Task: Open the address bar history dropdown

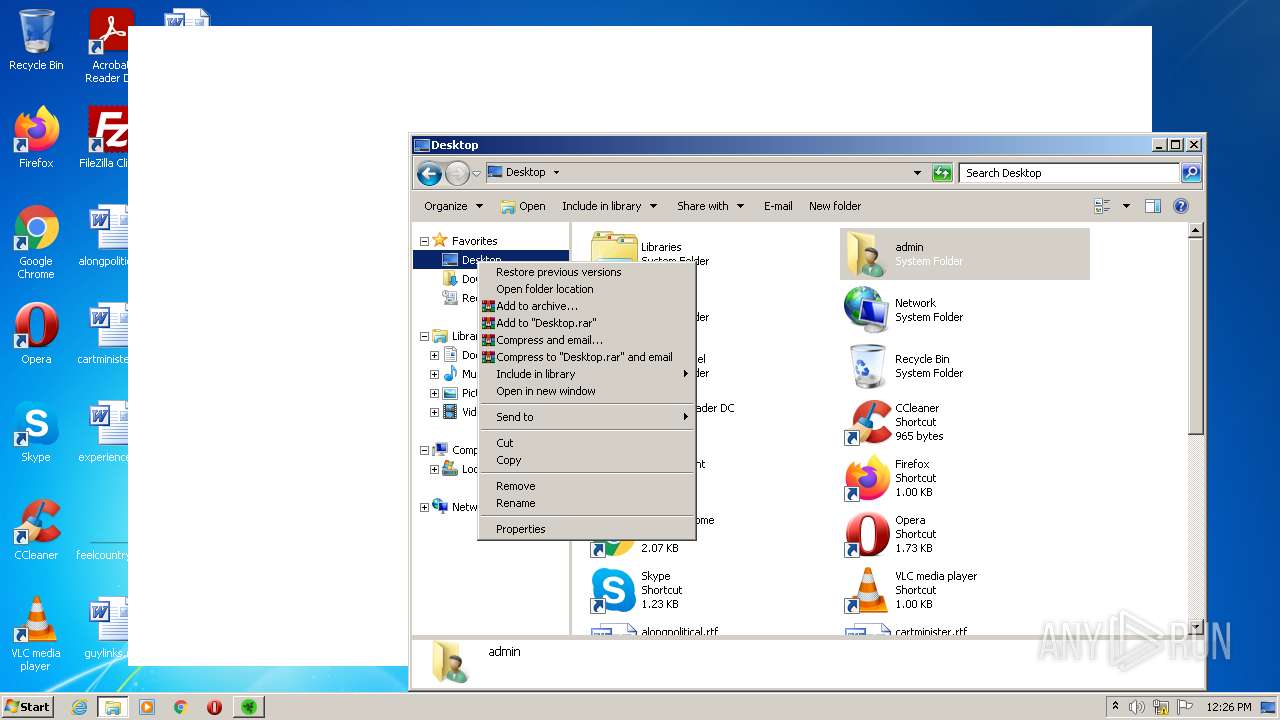Action: [917, 173]
